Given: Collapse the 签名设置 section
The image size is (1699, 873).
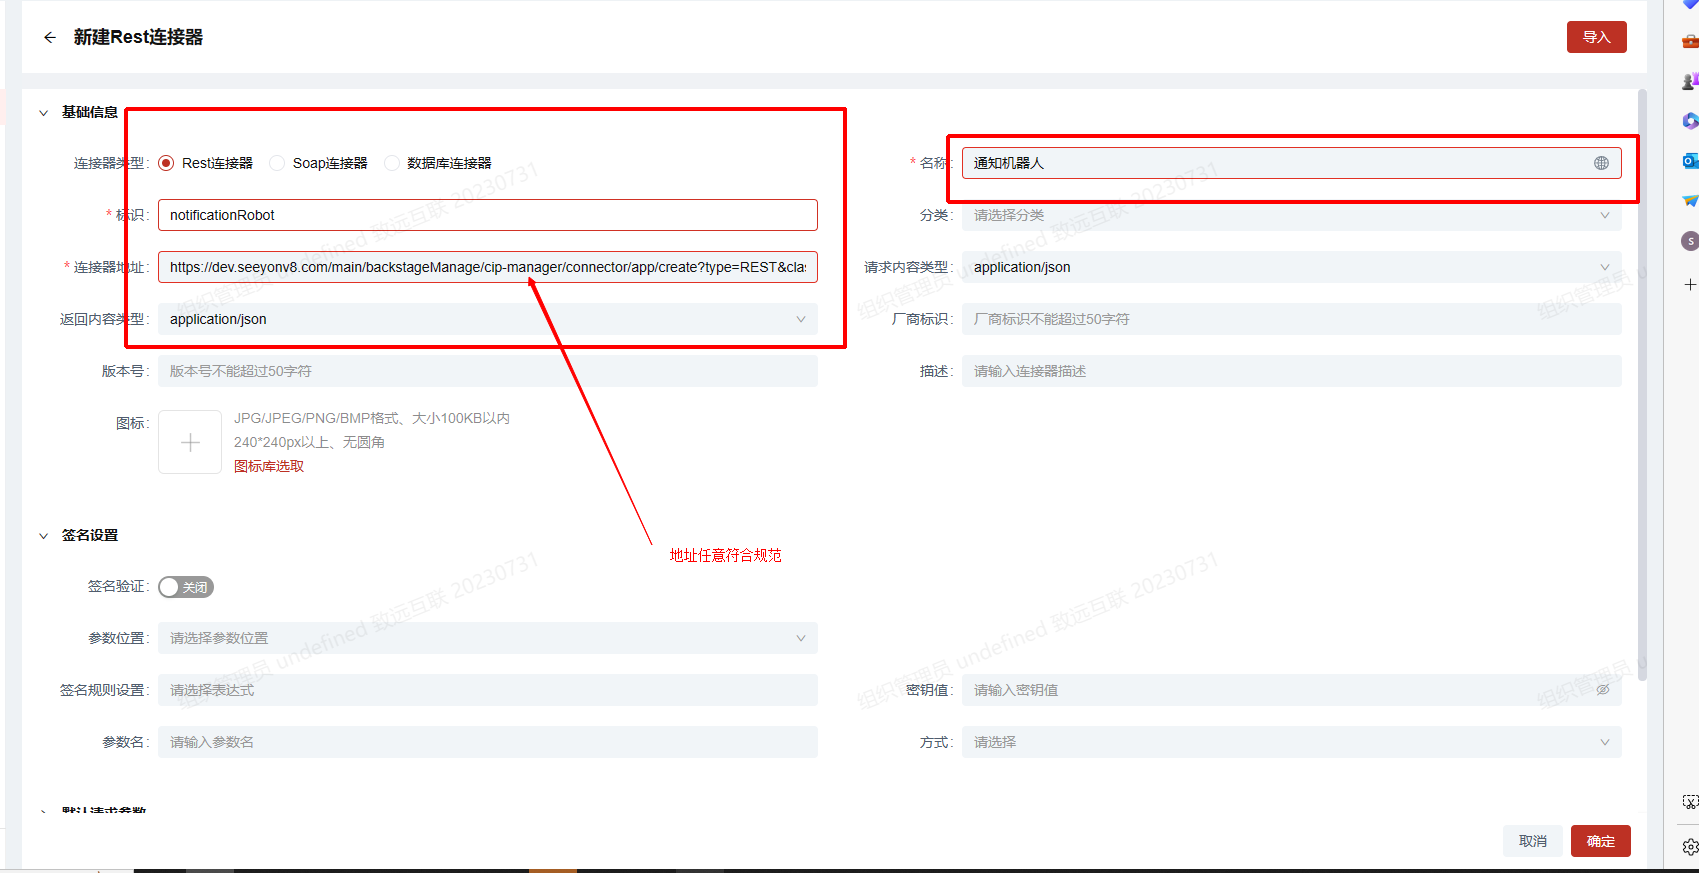Looking at the screenshot, I should pyautogui.click(x=43, y=536).
